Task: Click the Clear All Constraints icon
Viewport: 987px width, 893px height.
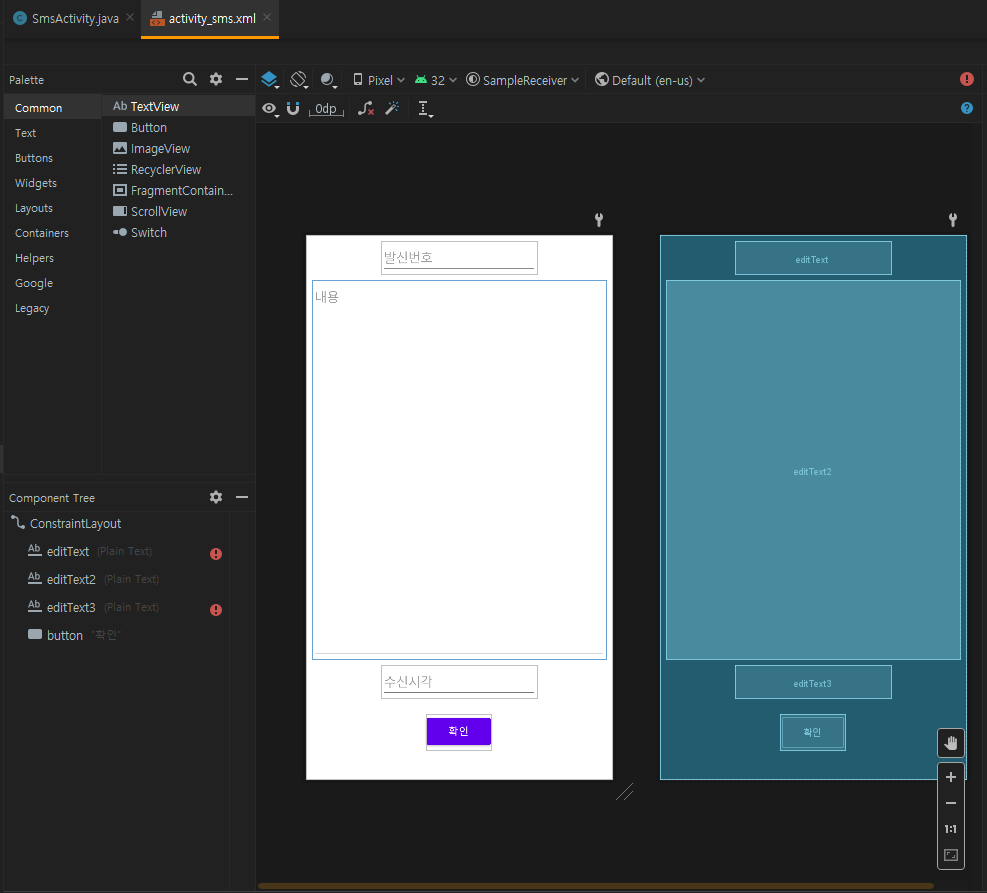Action: tap(366, 108)
